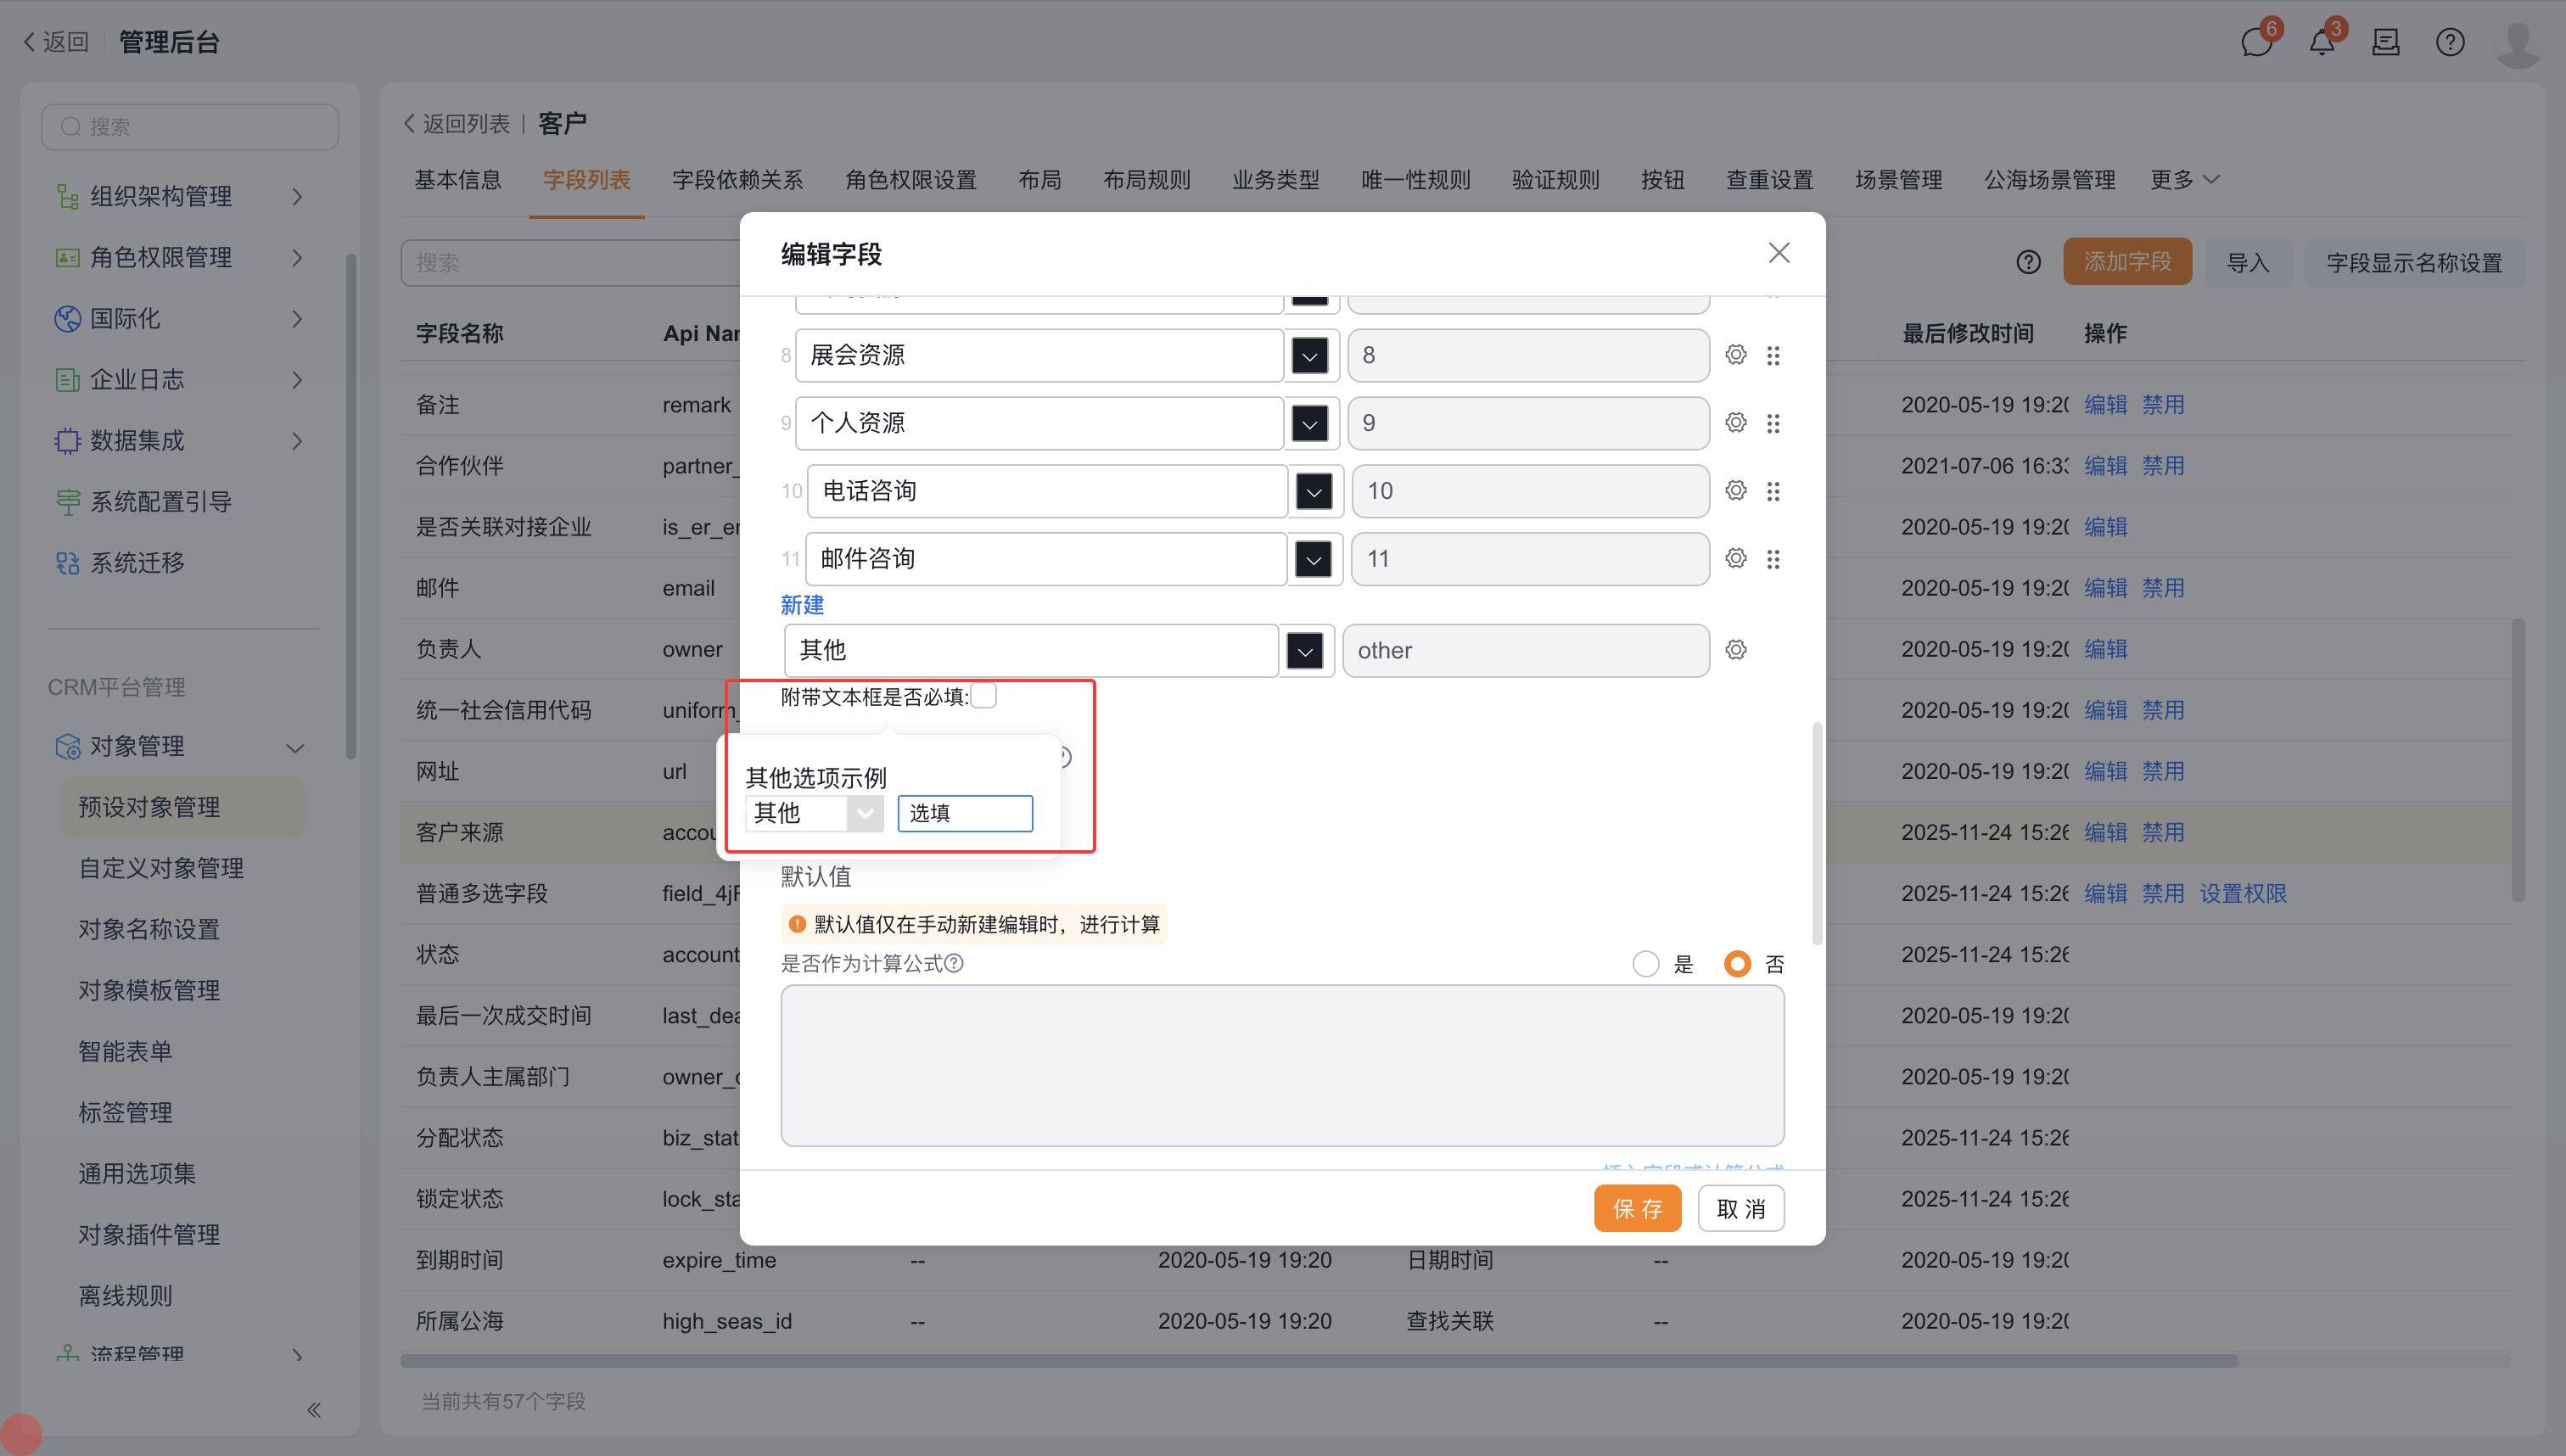The image size is (2566, 1456).
Task: Click settings gear for 邮件咨询 option
Action: [1735, 559]
